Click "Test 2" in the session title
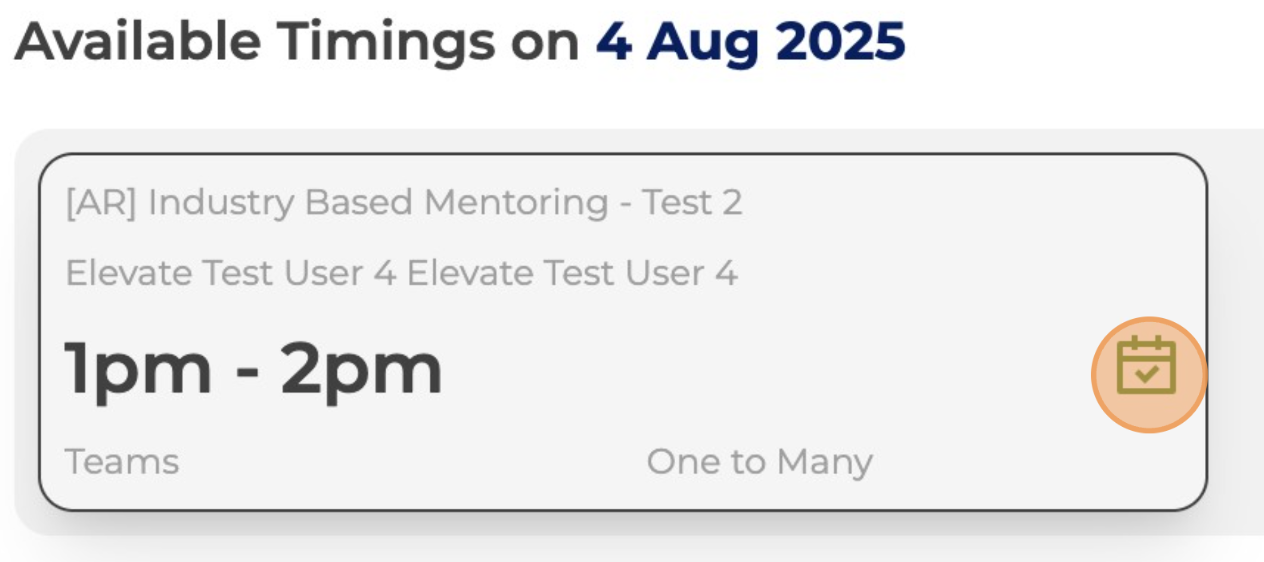 click(692, 203)
